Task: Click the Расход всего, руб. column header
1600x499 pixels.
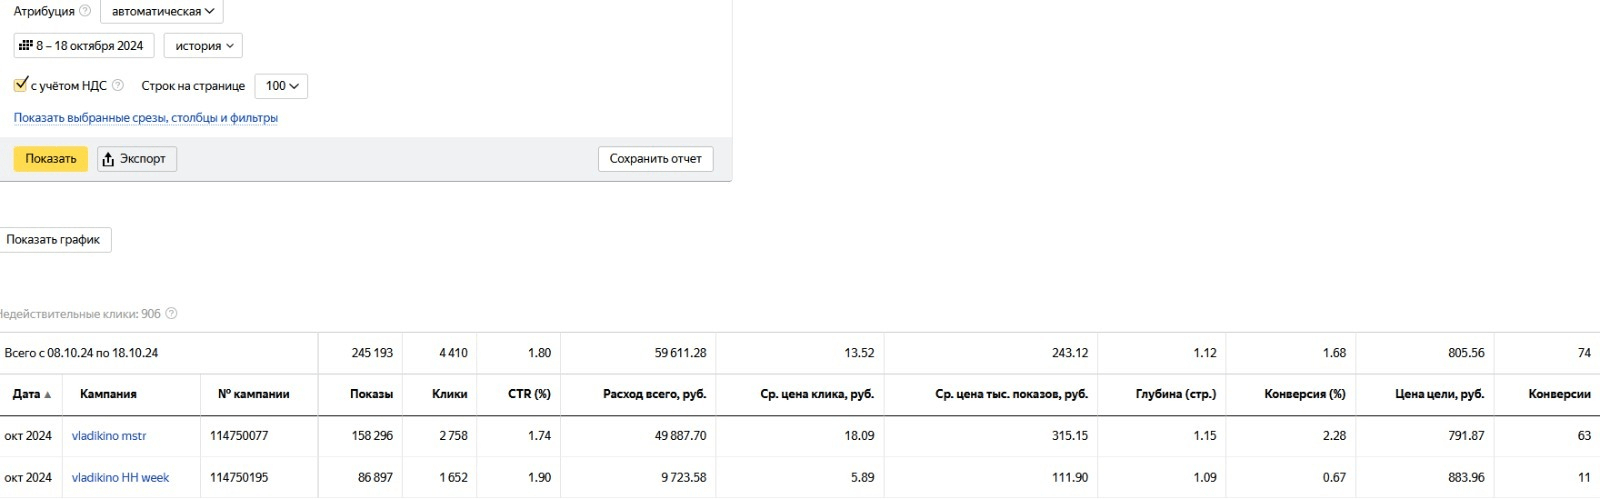Action: pos(654,394)
